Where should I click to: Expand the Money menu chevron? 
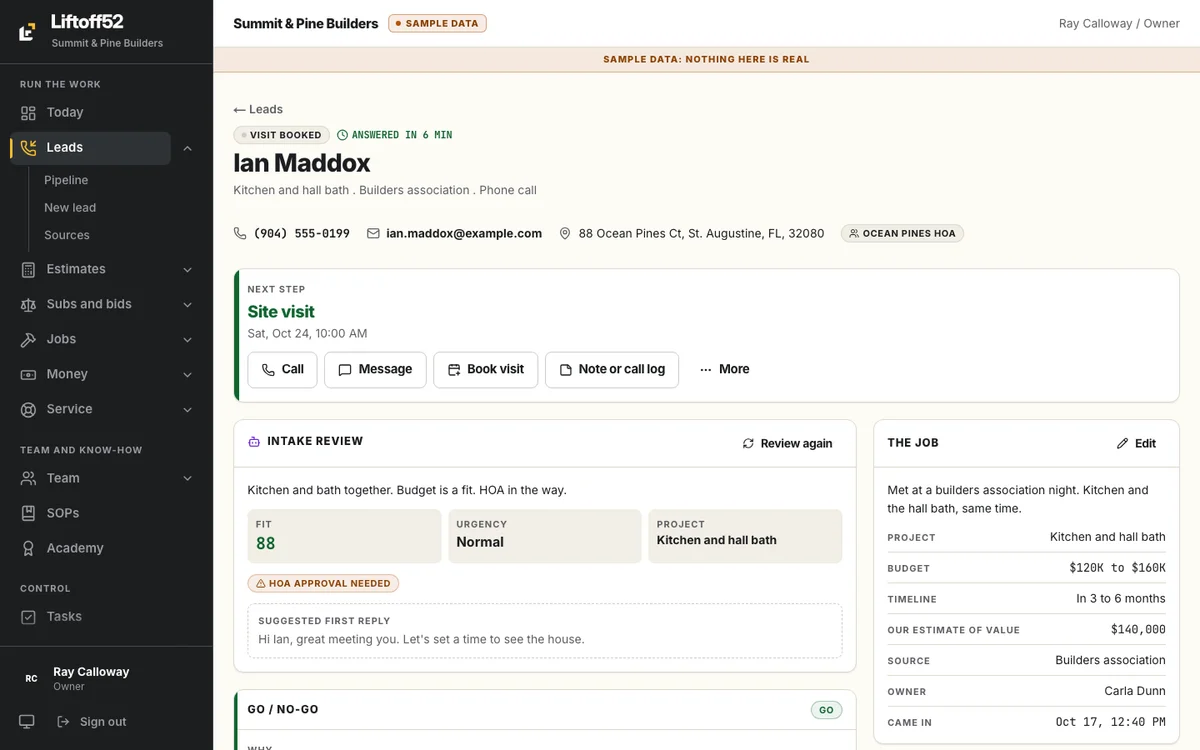187,375
